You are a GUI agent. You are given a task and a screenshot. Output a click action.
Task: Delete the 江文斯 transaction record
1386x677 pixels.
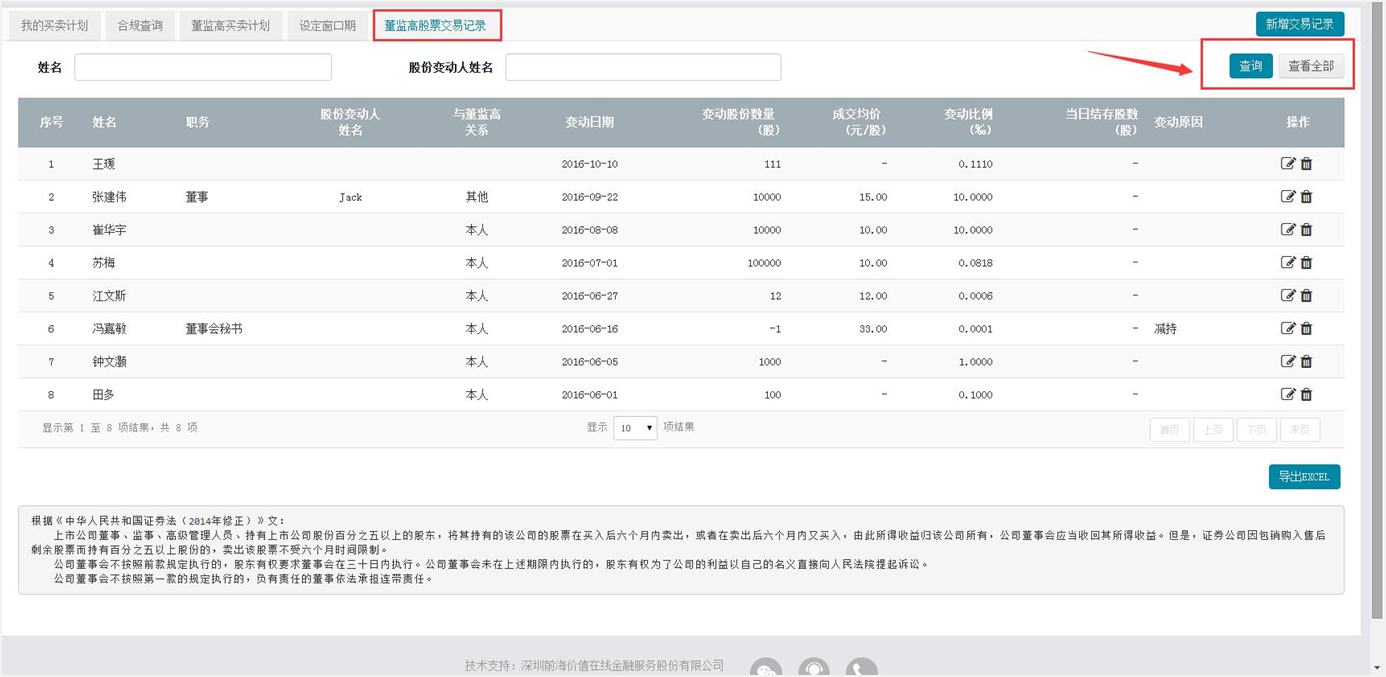1306,296
